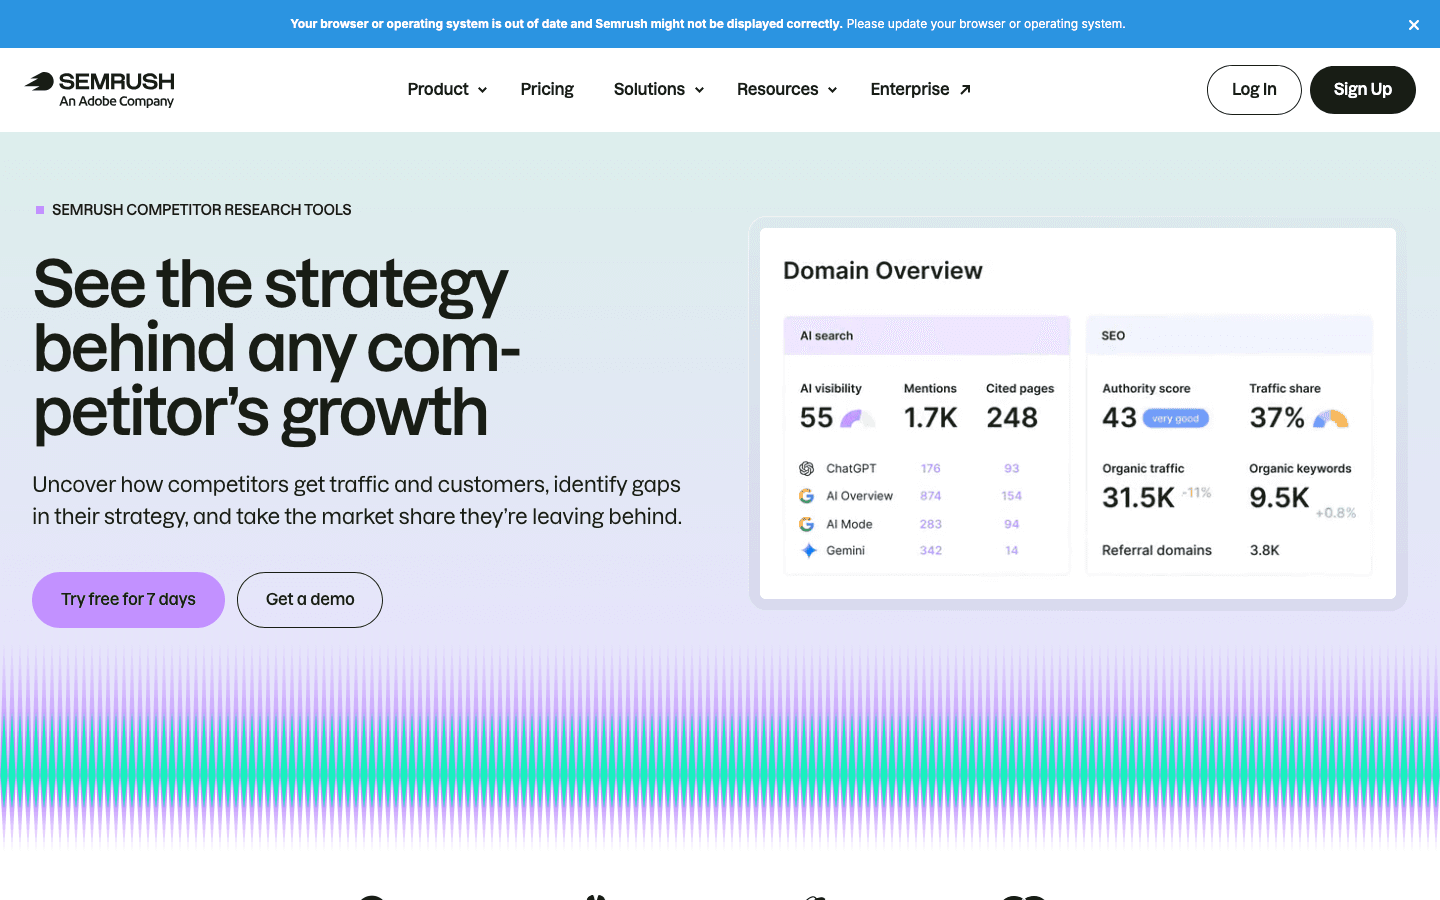Request a demo with Get a demo
The height and width of the screenshot is (900, 1440).
(310, 600)
